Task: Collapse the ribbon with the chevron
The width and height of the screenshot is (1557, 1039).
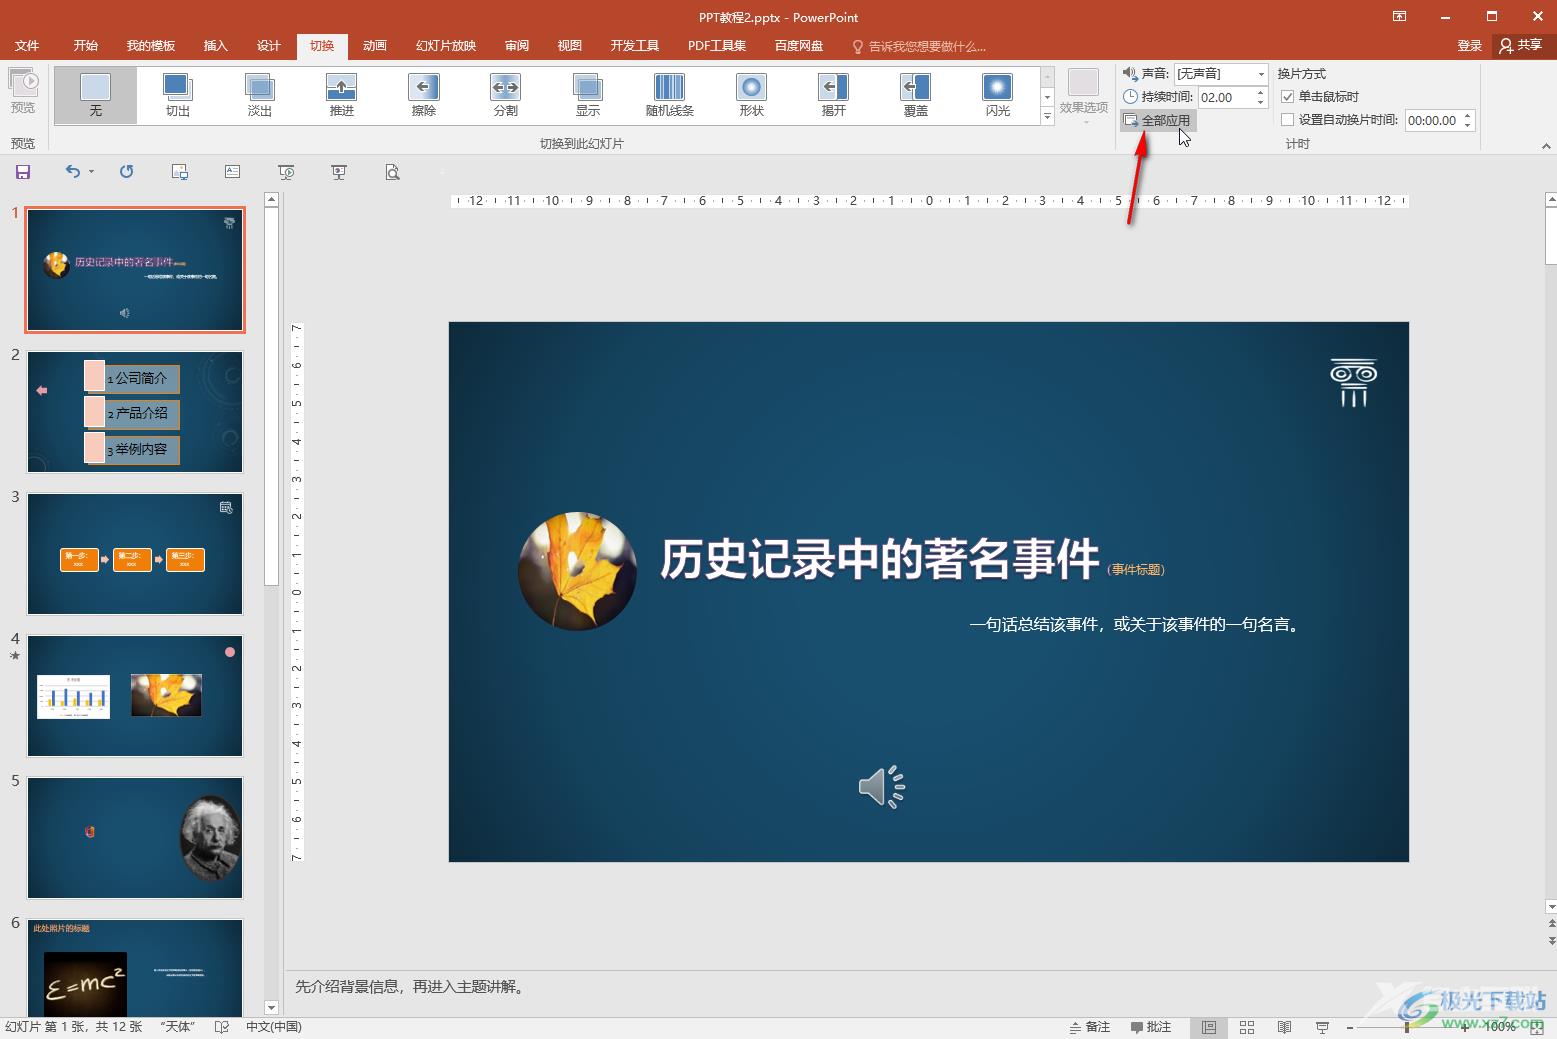Action: (x=1546, y=146)
